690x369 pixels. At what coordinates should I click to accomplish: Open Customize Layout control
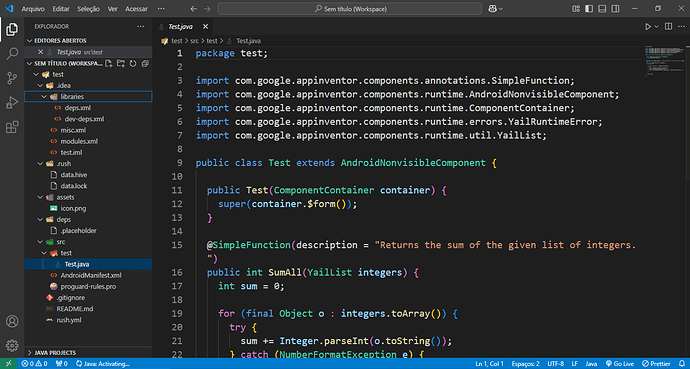coord(576,9)
